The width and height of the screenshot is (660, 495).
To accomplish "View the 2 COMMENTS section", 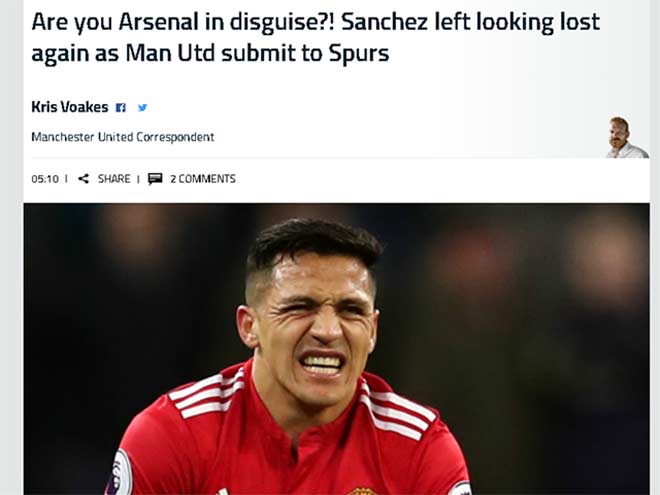I will click(202, 179).
